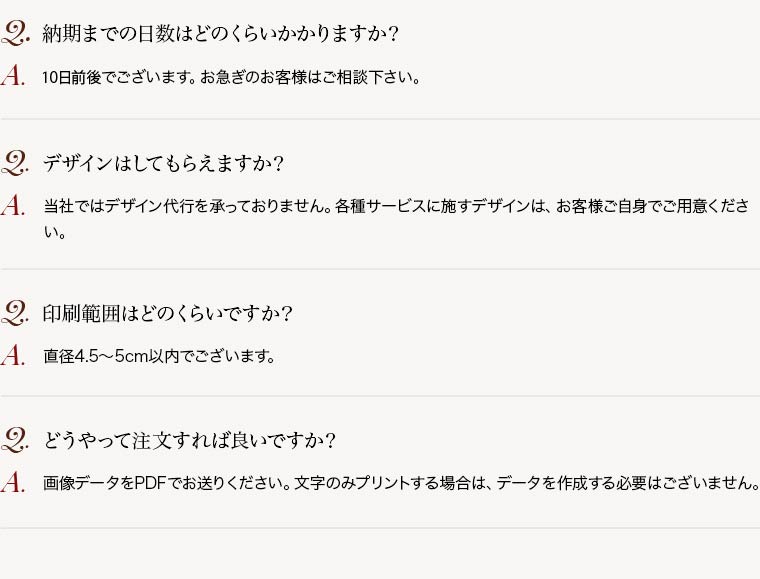
Task: Click the Q icon beside 印刷範囲 question
Action: point(15,313)
